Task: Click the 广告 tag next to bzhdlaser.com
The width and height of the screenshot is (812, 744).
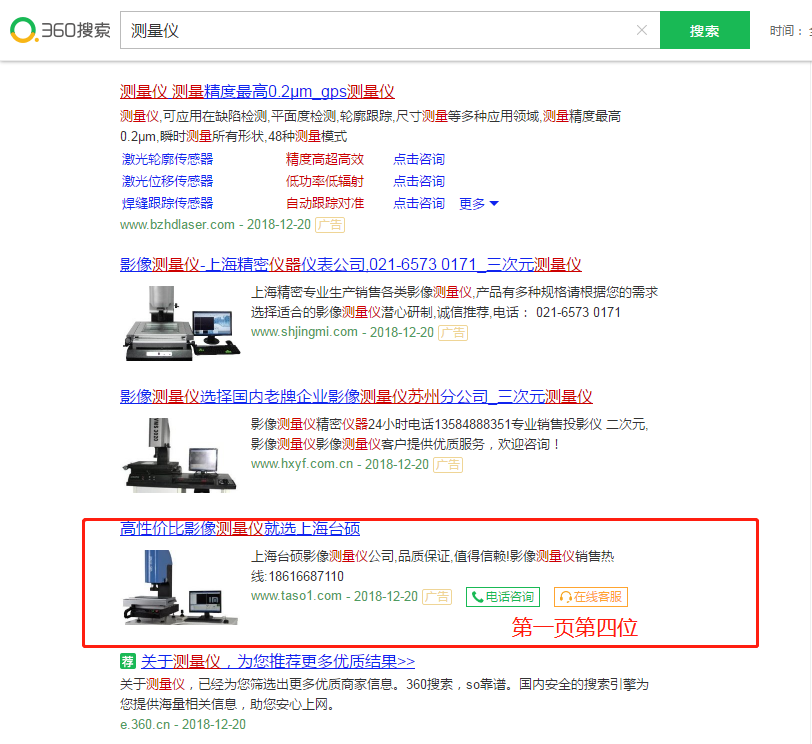Action: coord(330,225)
